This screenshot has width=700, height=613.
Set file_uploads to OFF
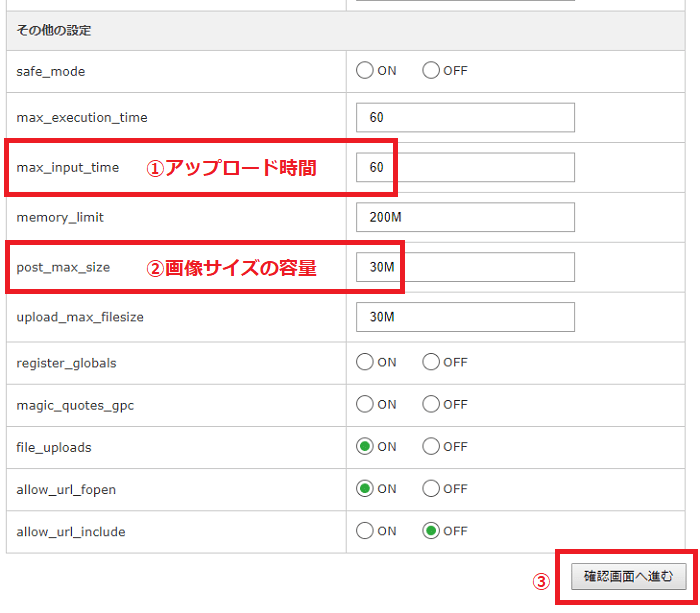(431, 446)
